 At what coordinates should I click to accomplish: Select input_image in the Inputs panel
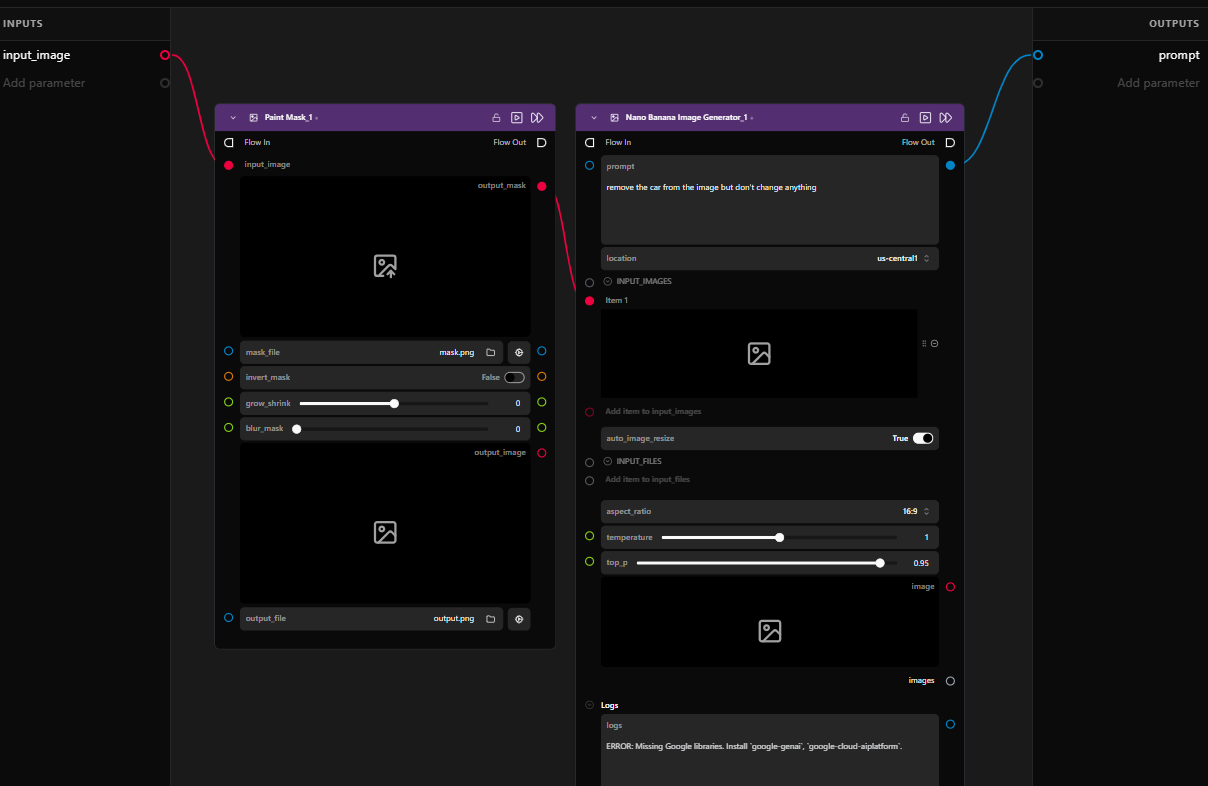[37, 55]
